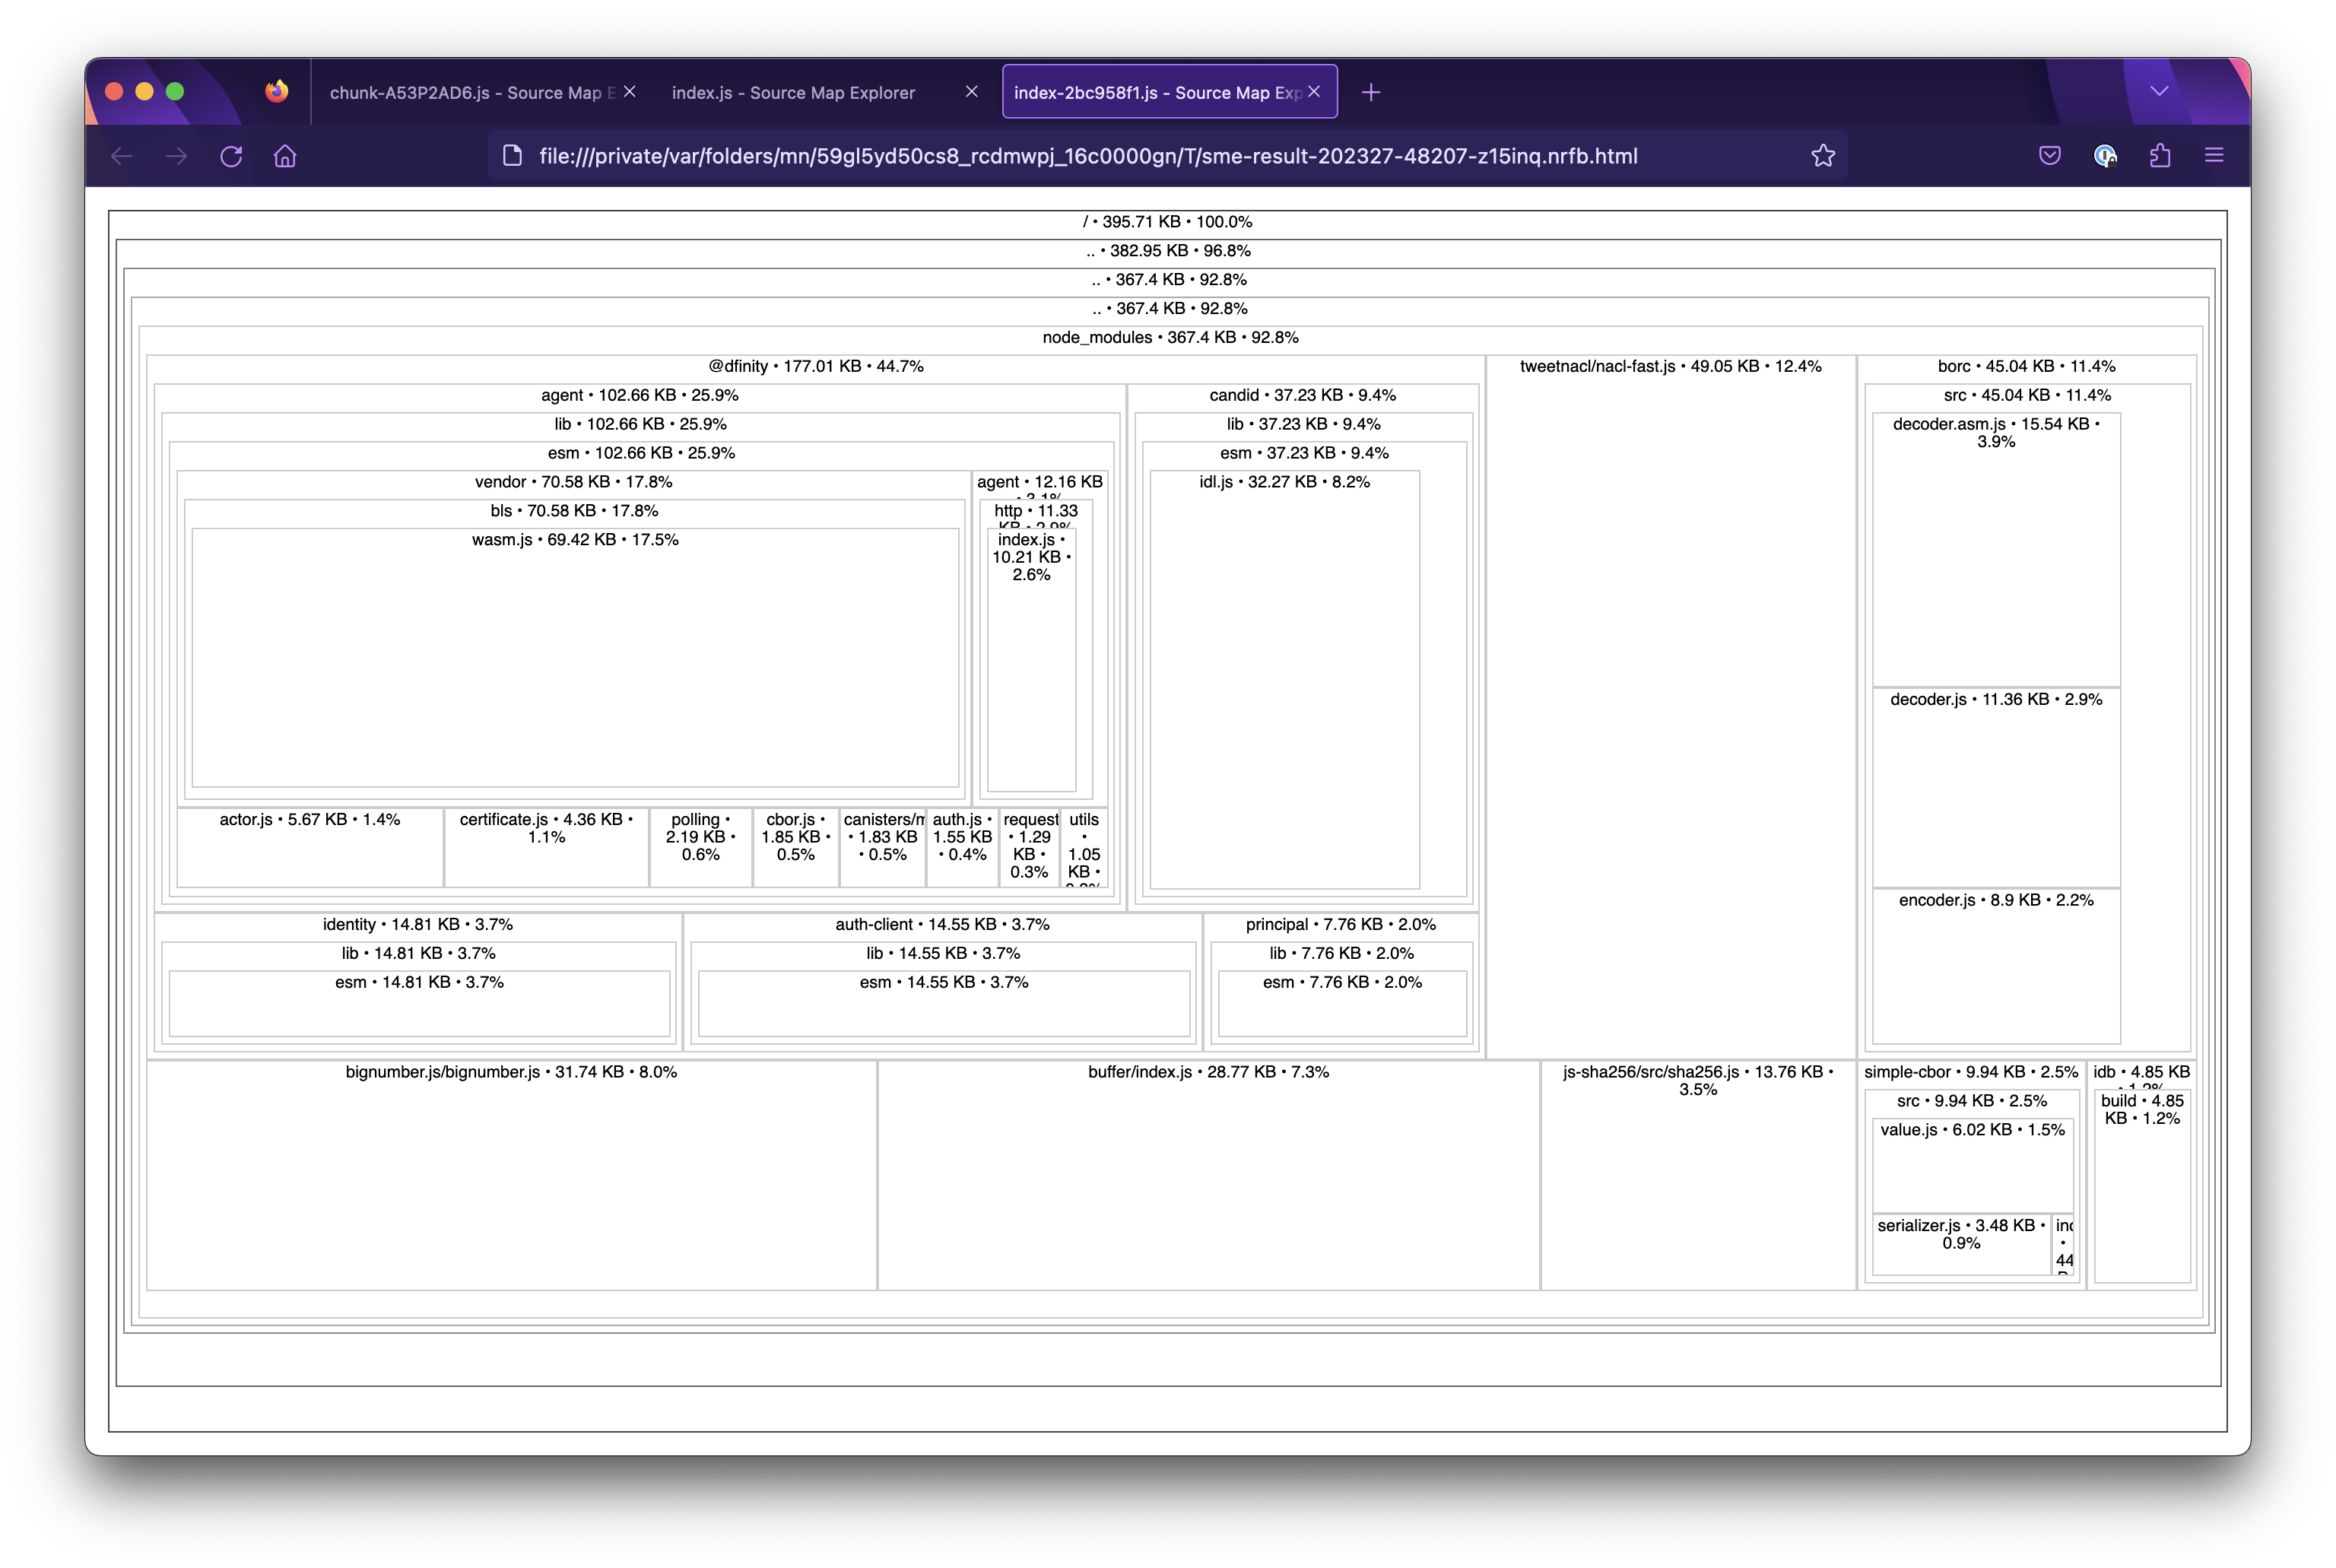Open the Firefox hamburger application menu
Screen dimensions: 2336x1568
[2214, 155]
